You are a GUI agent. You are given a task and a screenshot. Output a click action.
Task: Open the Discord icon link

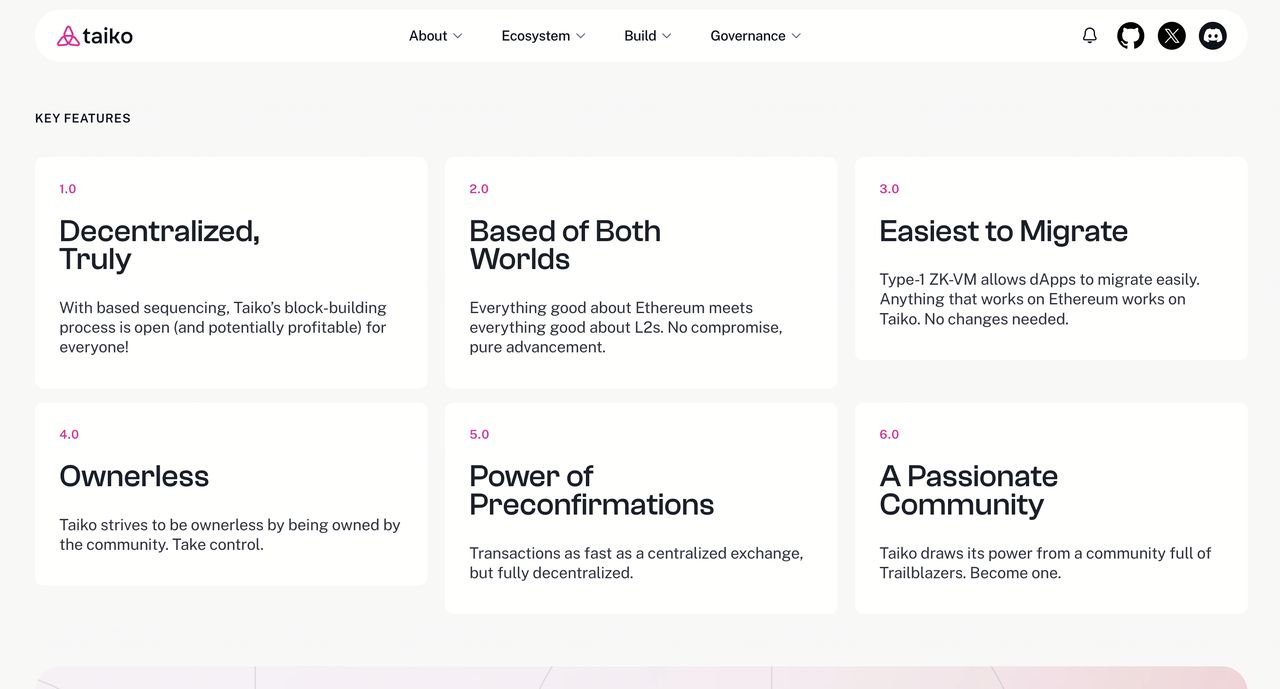(x=1213, y=36)
